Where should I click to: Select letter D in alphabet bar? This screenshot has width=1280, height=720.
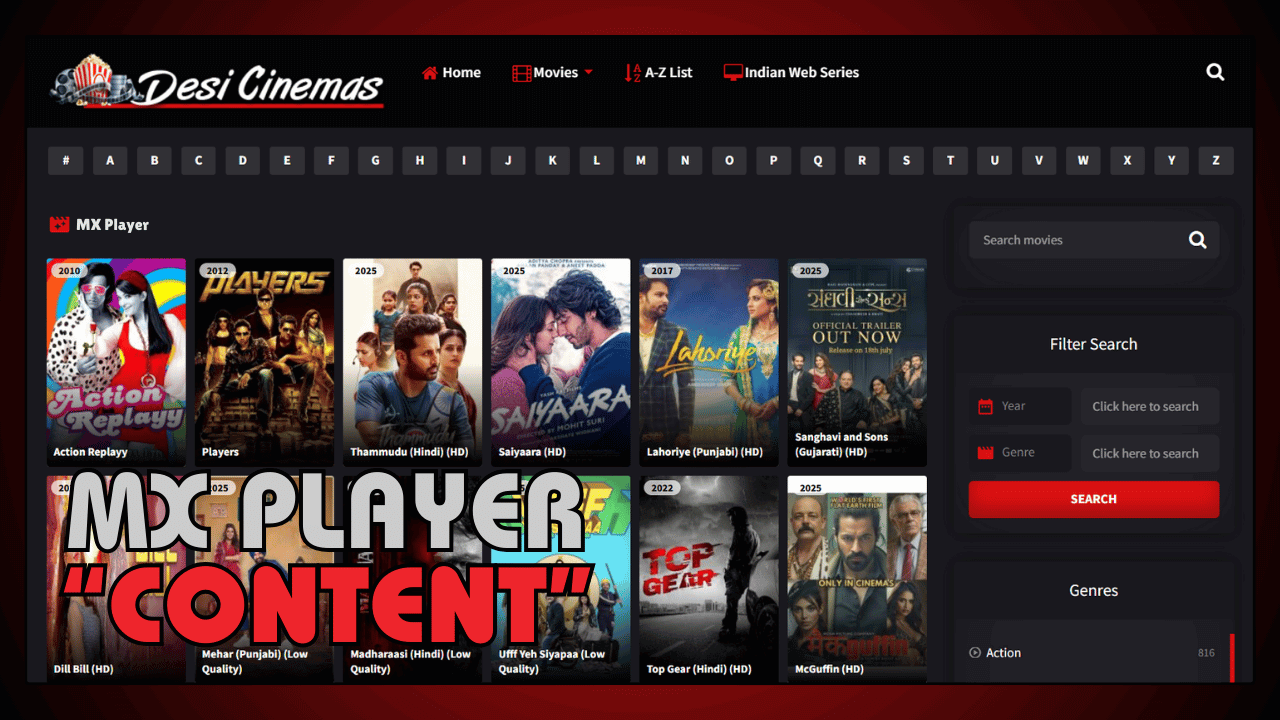coord(242,161)
